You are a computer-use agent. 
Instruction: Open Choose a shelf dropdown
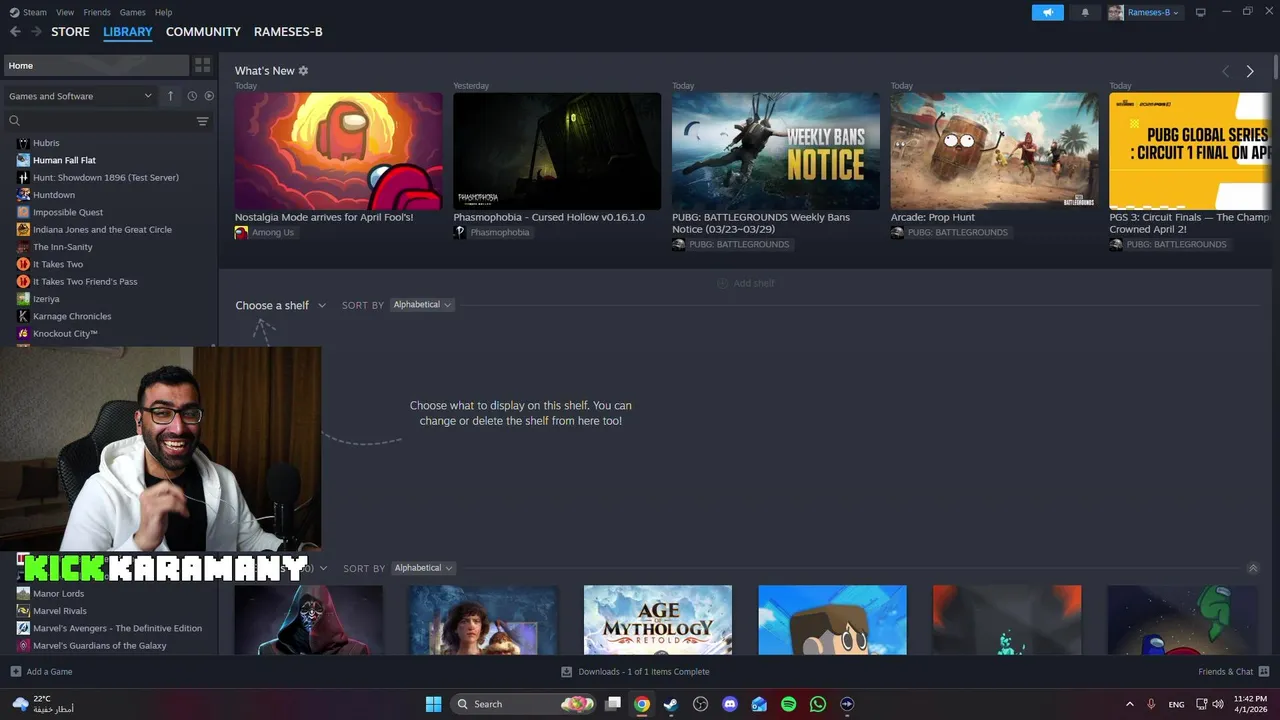coord(281,305)
